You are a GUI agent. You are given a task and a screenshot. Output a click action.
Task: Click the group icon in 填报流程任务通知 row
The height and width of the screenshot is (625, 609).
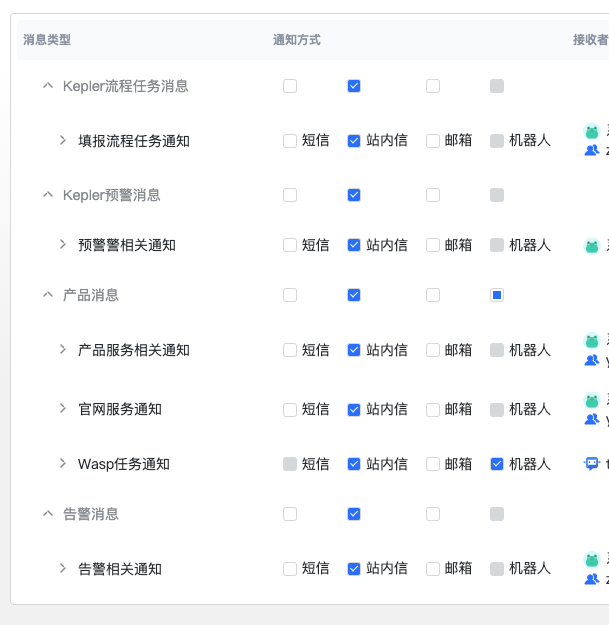(x=592, y=150)
